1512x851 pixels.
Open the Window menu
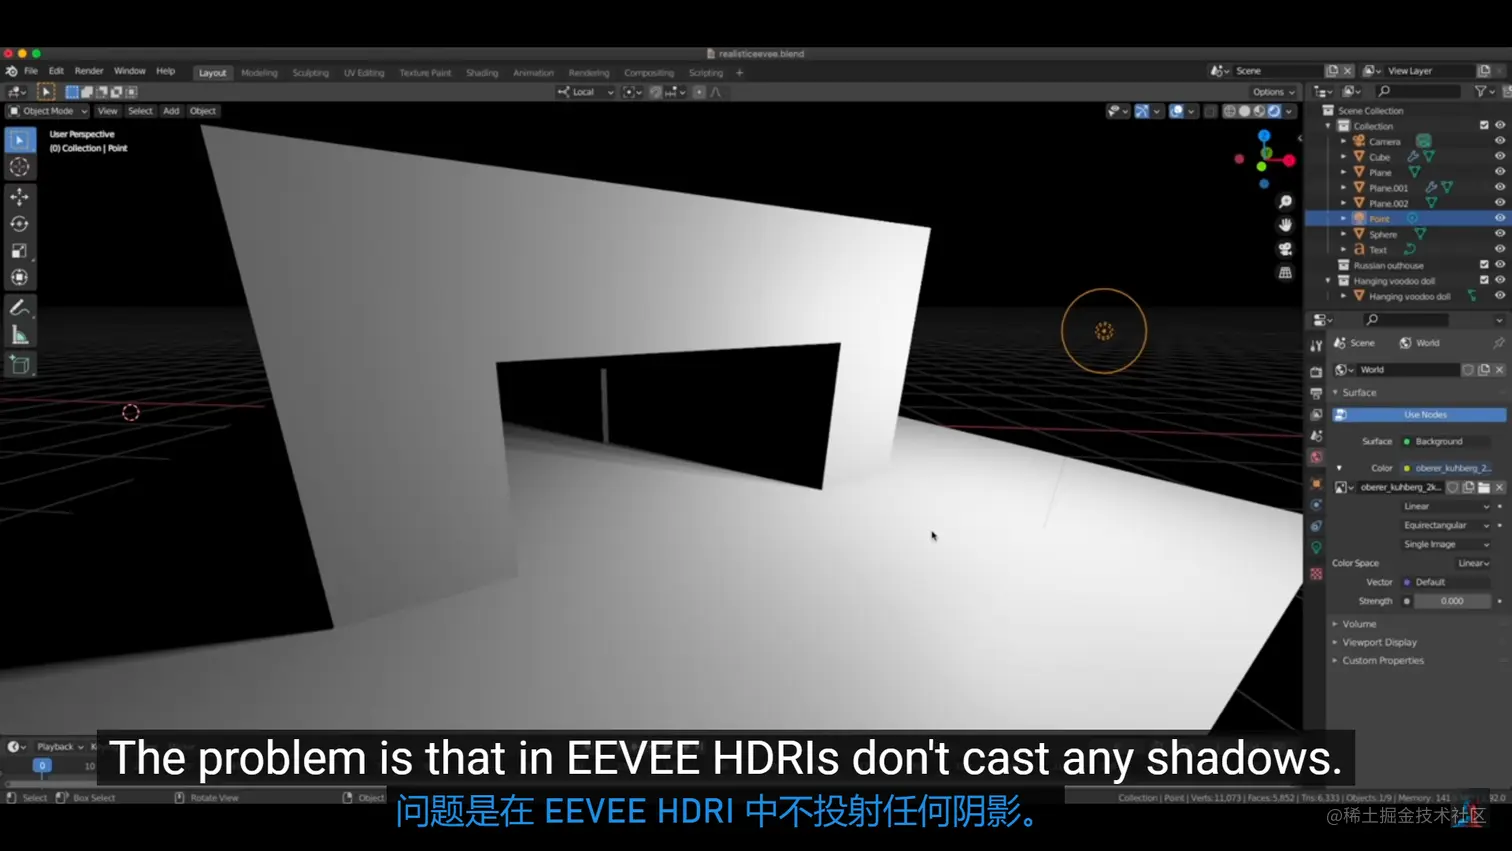coord(130,71)
